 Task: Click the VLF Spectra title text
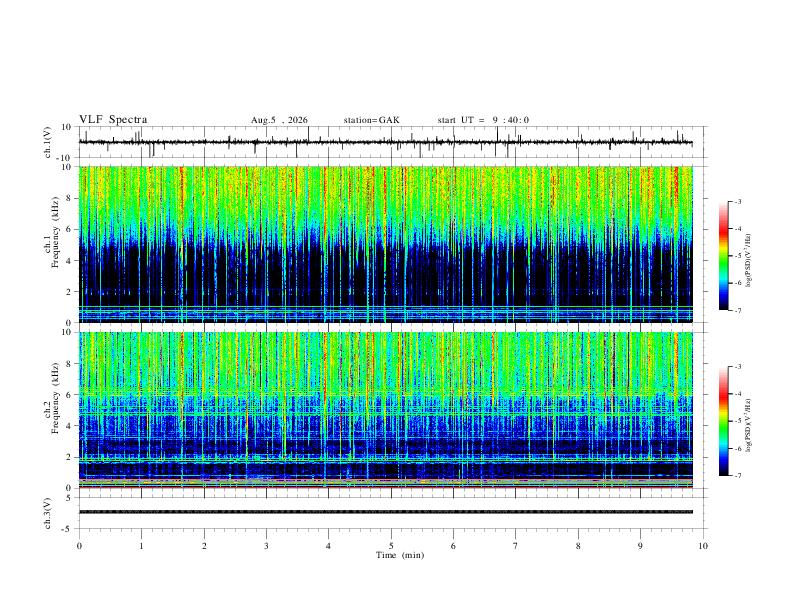point(113,120)
